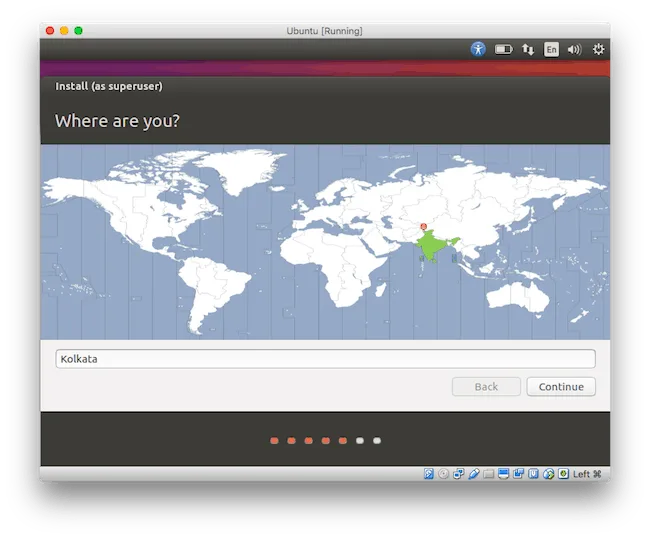650x538 pixels.
Task: Open the sound volume indicator
Action: [575, 49]
